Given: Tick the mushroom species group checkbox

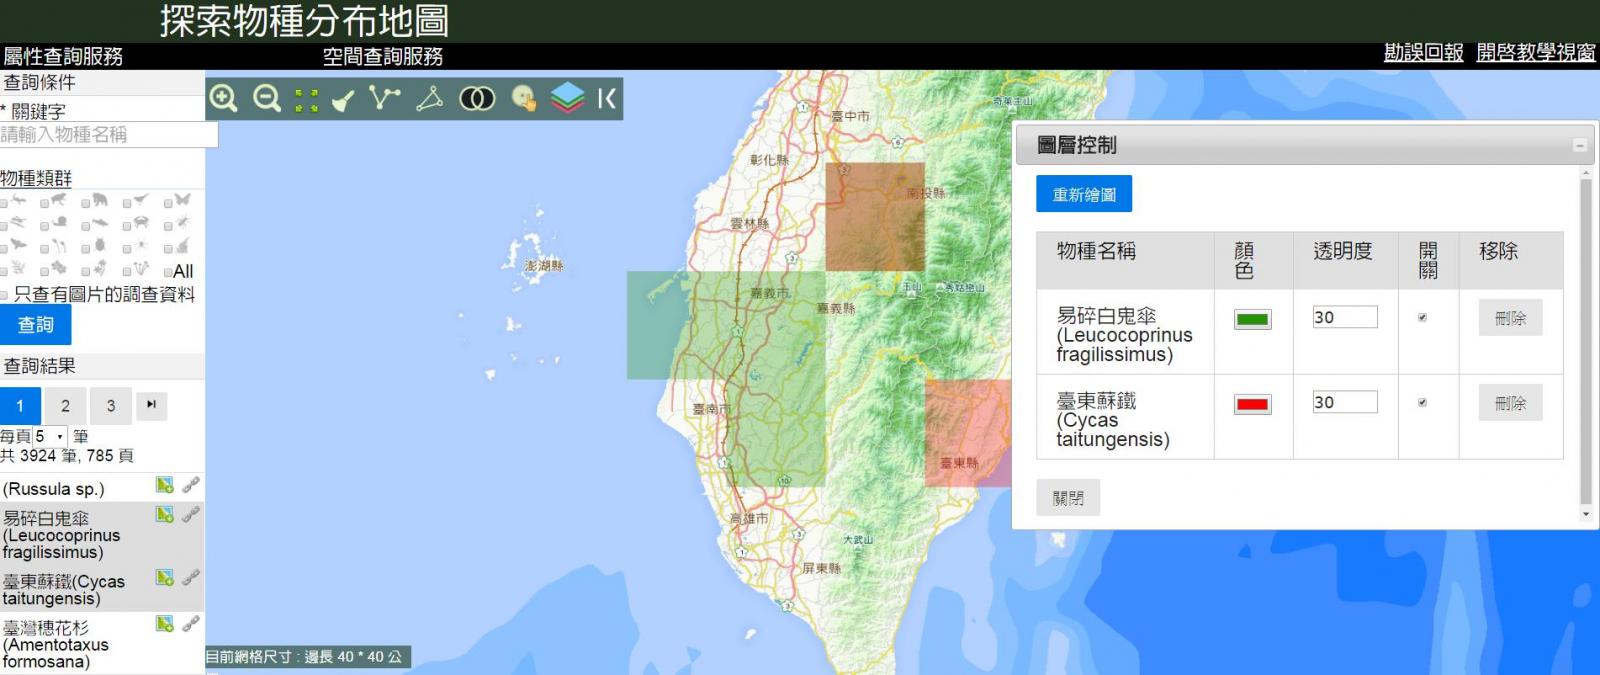Looking at the screenshot, I should pyautogui.click(x=127, y=272).
